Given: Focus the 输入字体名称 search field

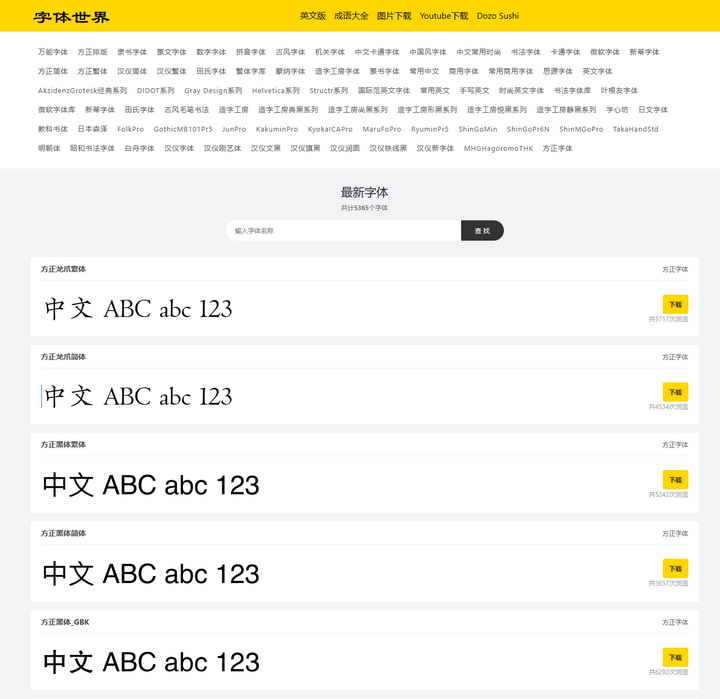Looking at the screenshot, I should pyautogui.click(x=343, y=231).
